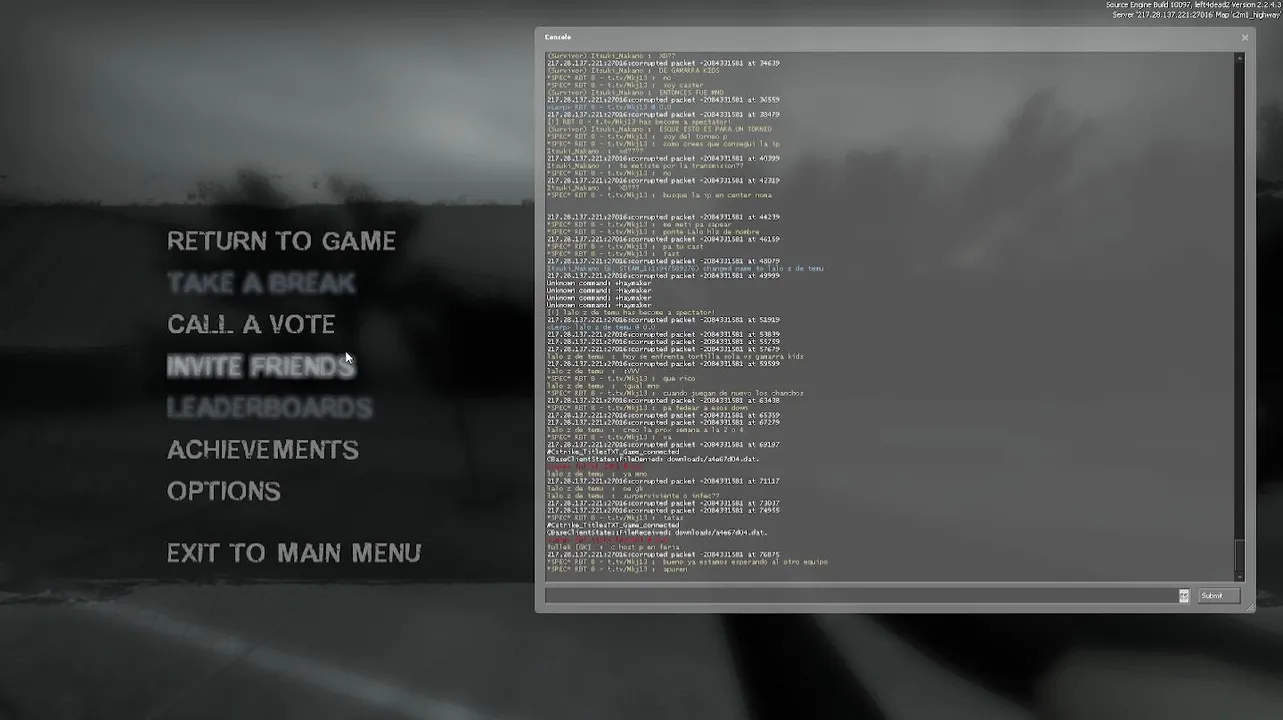Click the console scrollbar down arrow
Viewport: 1283px width, 720px height.
pos(1241,576)
